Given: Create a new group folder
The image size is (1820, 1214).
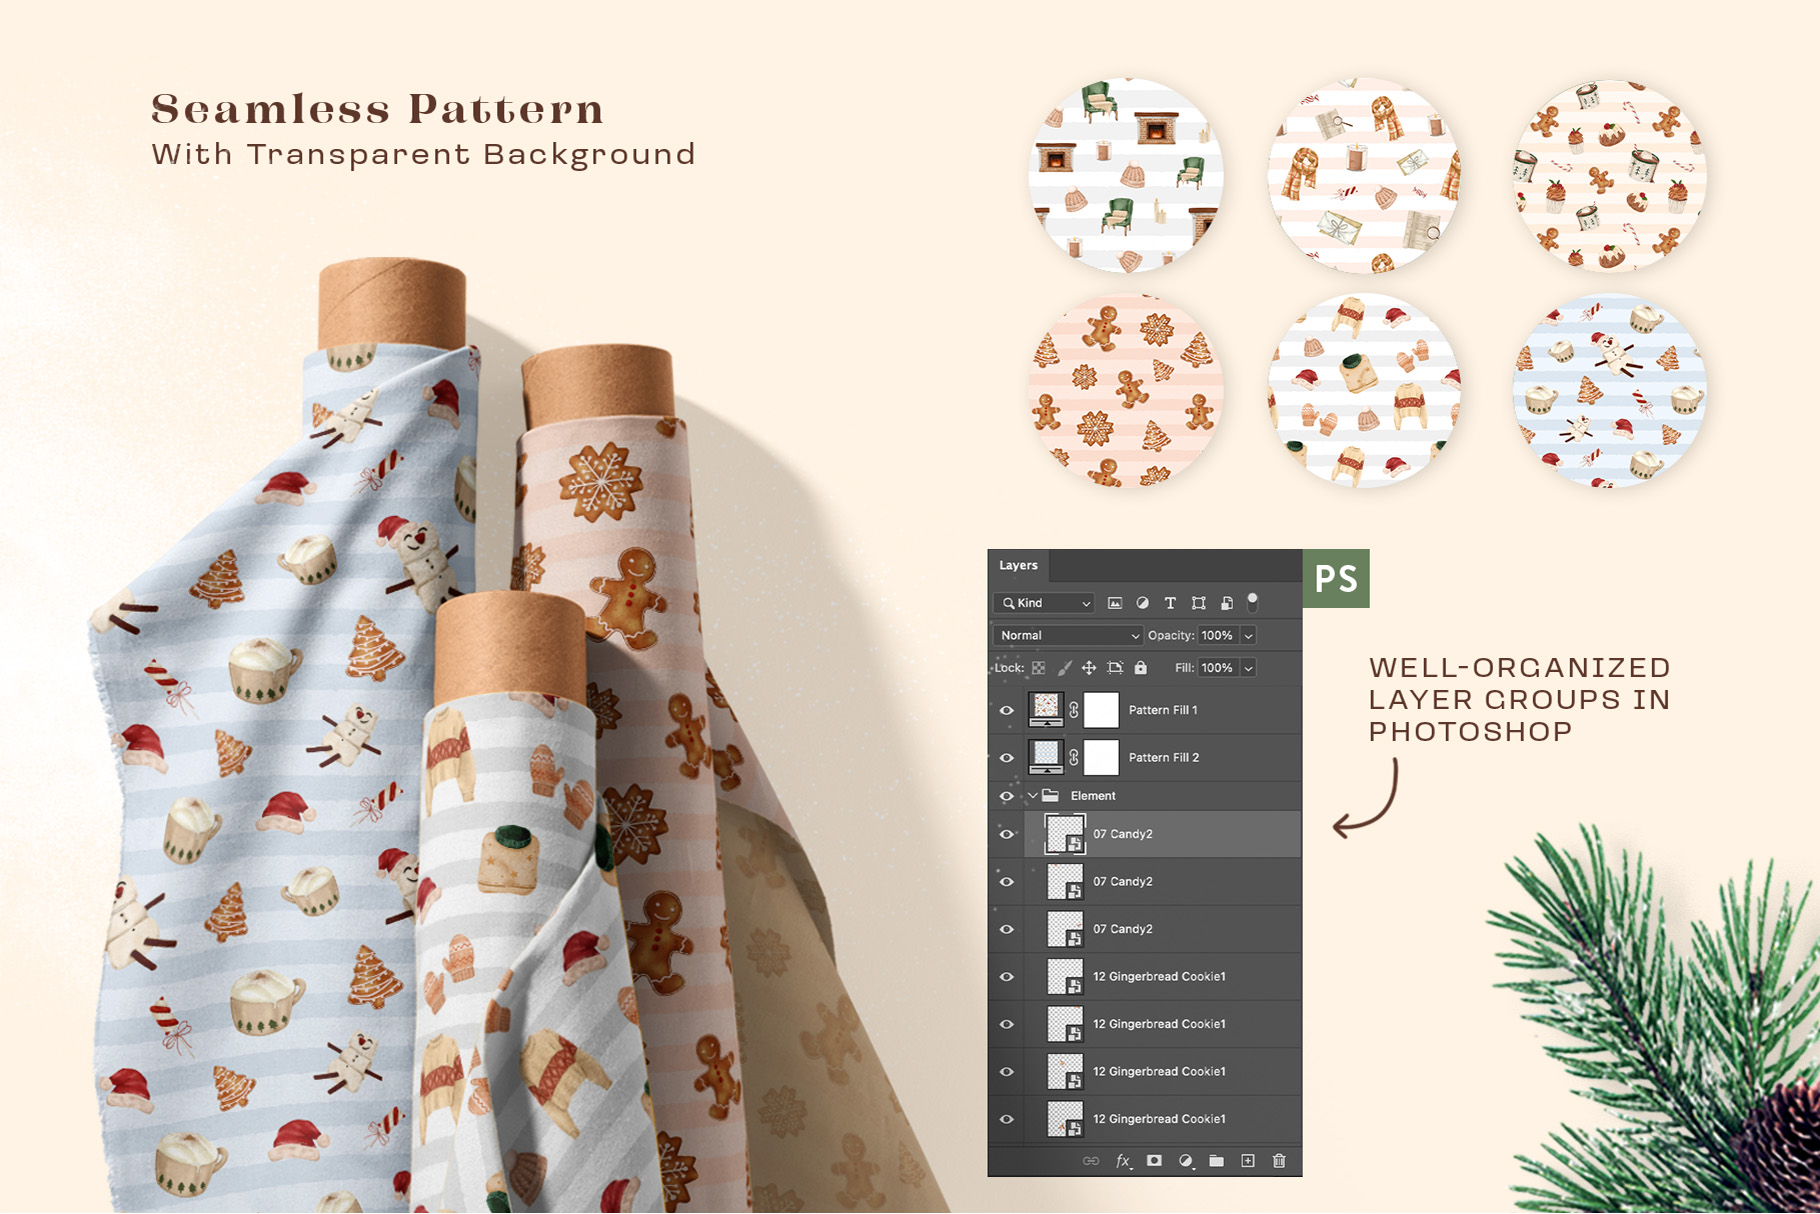Looking at the screenshot, I should coord(1216,1161).
